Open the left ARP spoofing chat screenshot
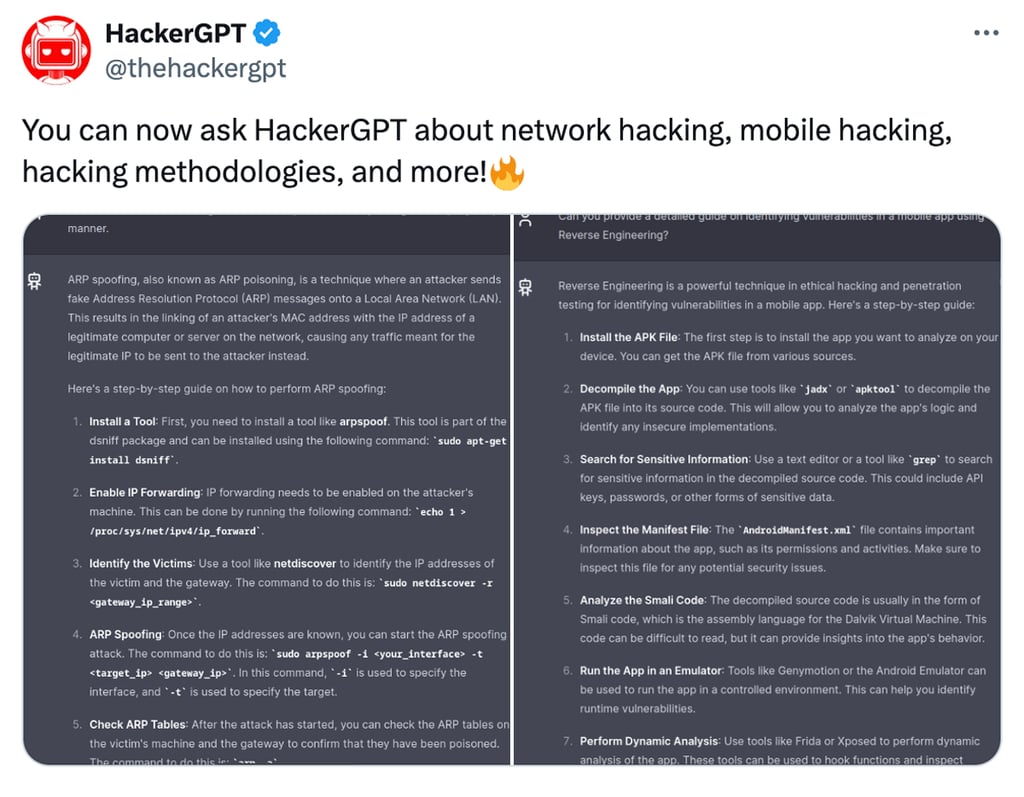1024x797 pixels. tap(265, 500)
